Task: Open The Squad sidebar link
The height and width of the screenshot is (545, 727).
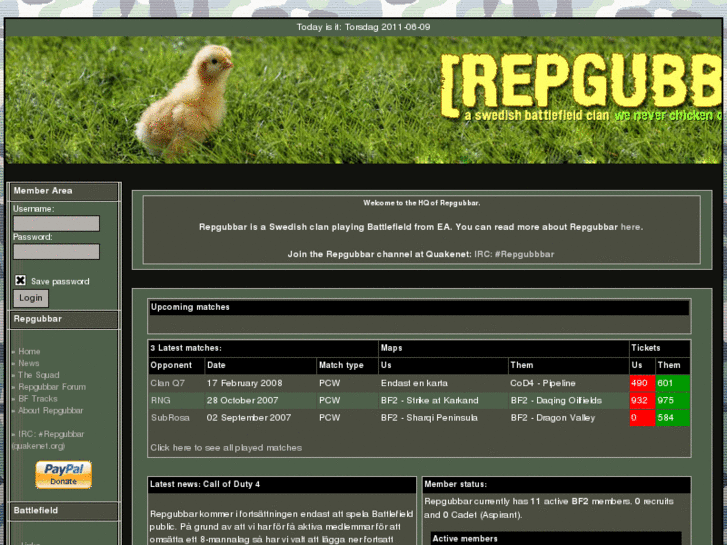Action: point(38,375)
